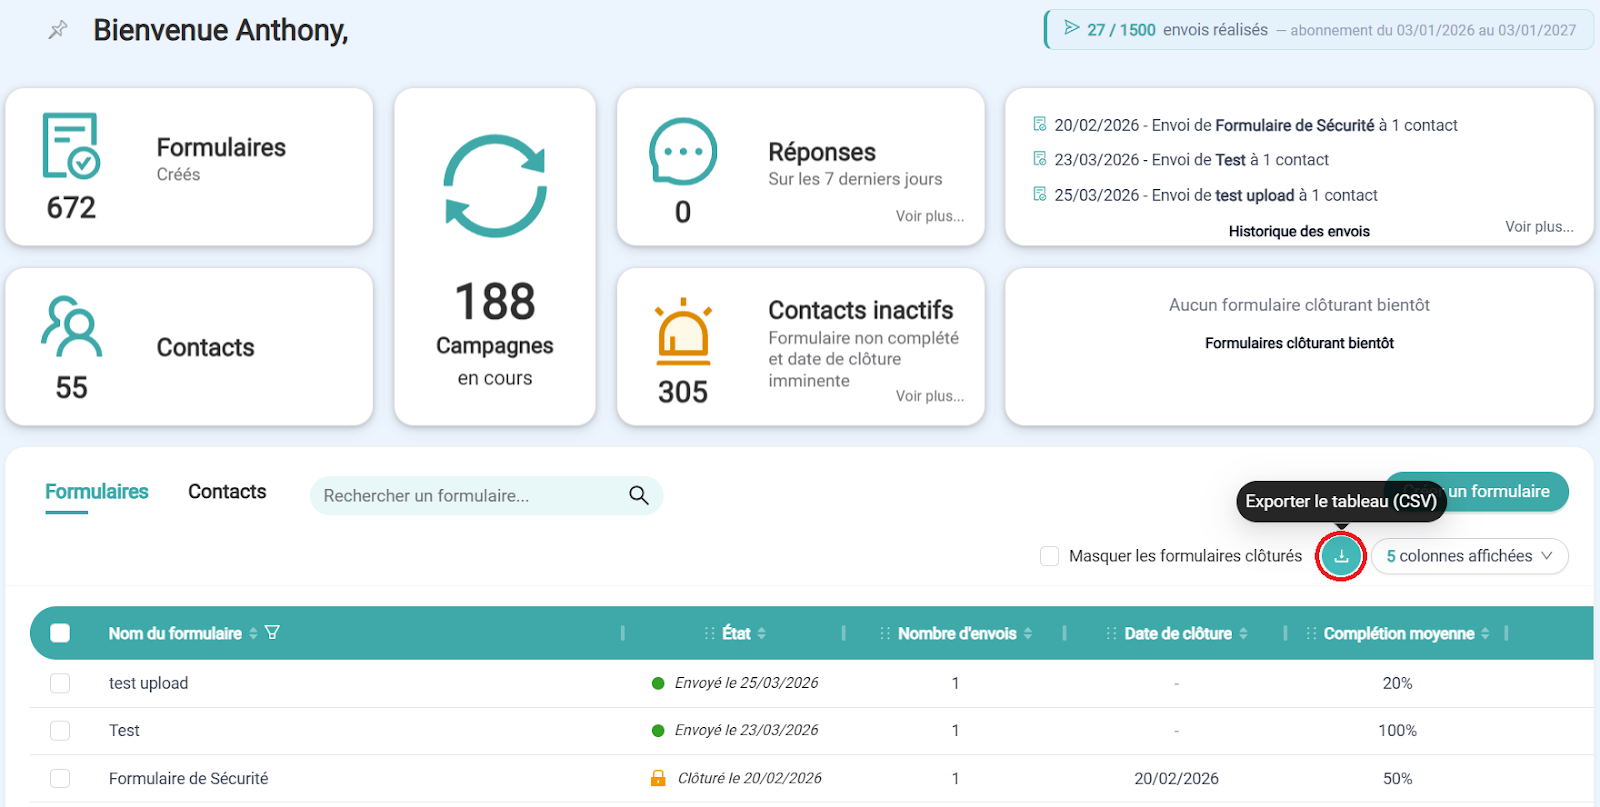Enable Masquer les formulaires clôturés checkbox
The width and height of the screenshot is (1600, 807).
1049,556
